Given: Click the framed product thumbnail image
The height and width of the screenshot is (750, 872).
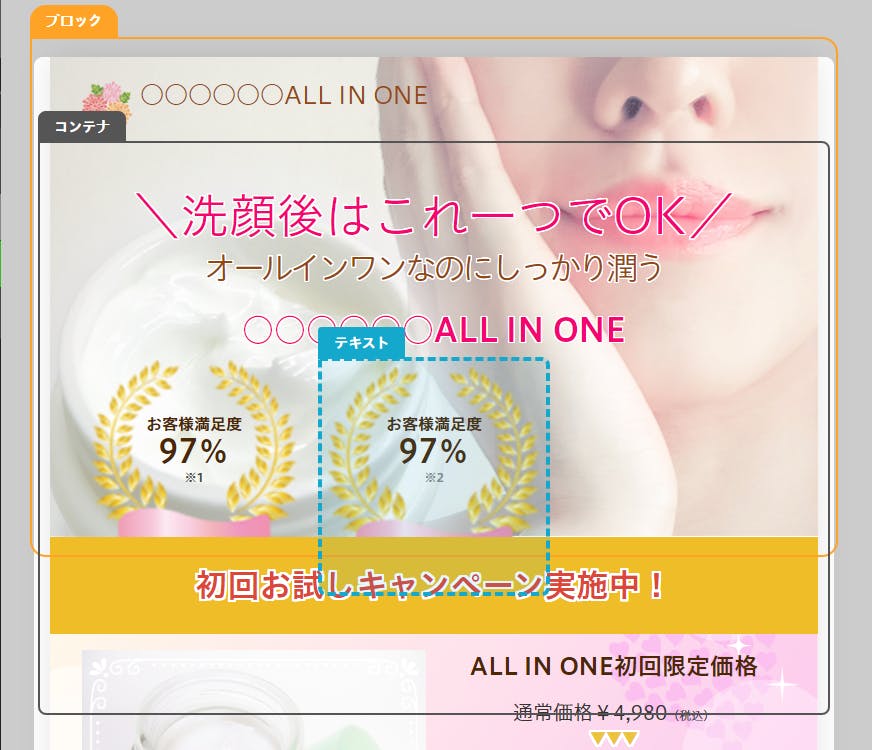Looking at the screenshot, I should pos(254,700).
